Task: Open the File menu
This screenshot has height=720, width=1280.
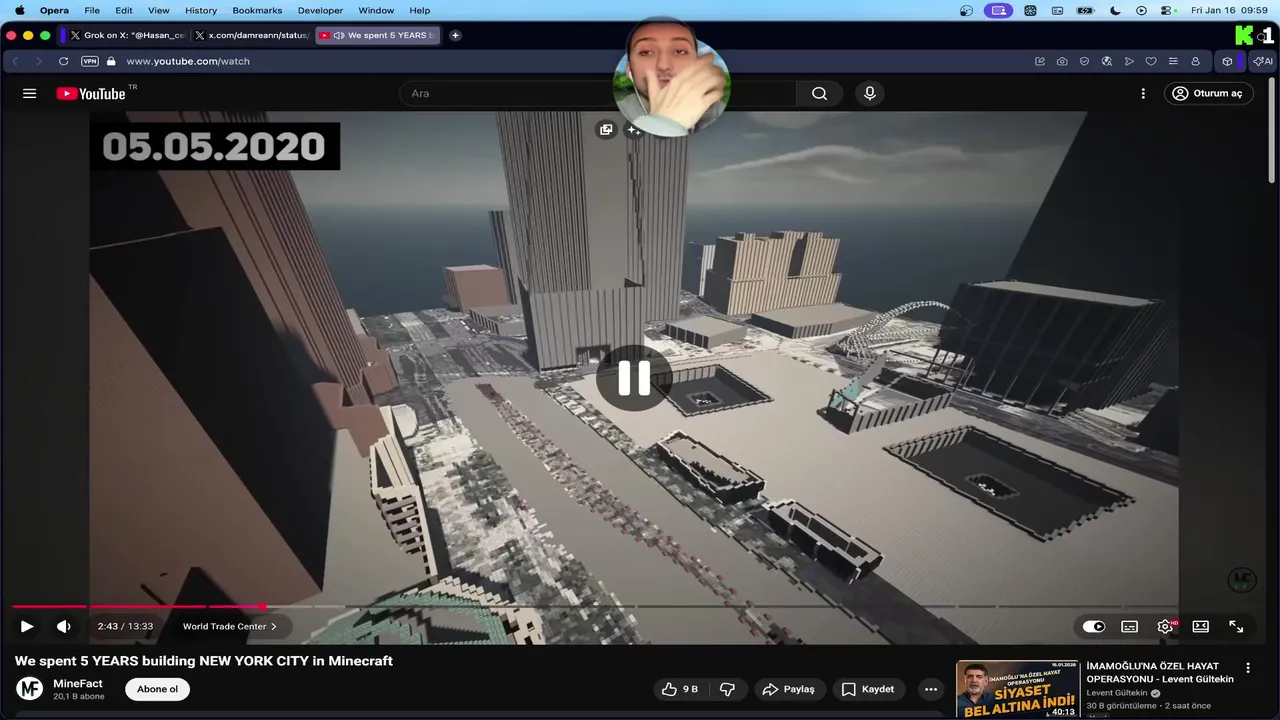Action: pos(92,10)
